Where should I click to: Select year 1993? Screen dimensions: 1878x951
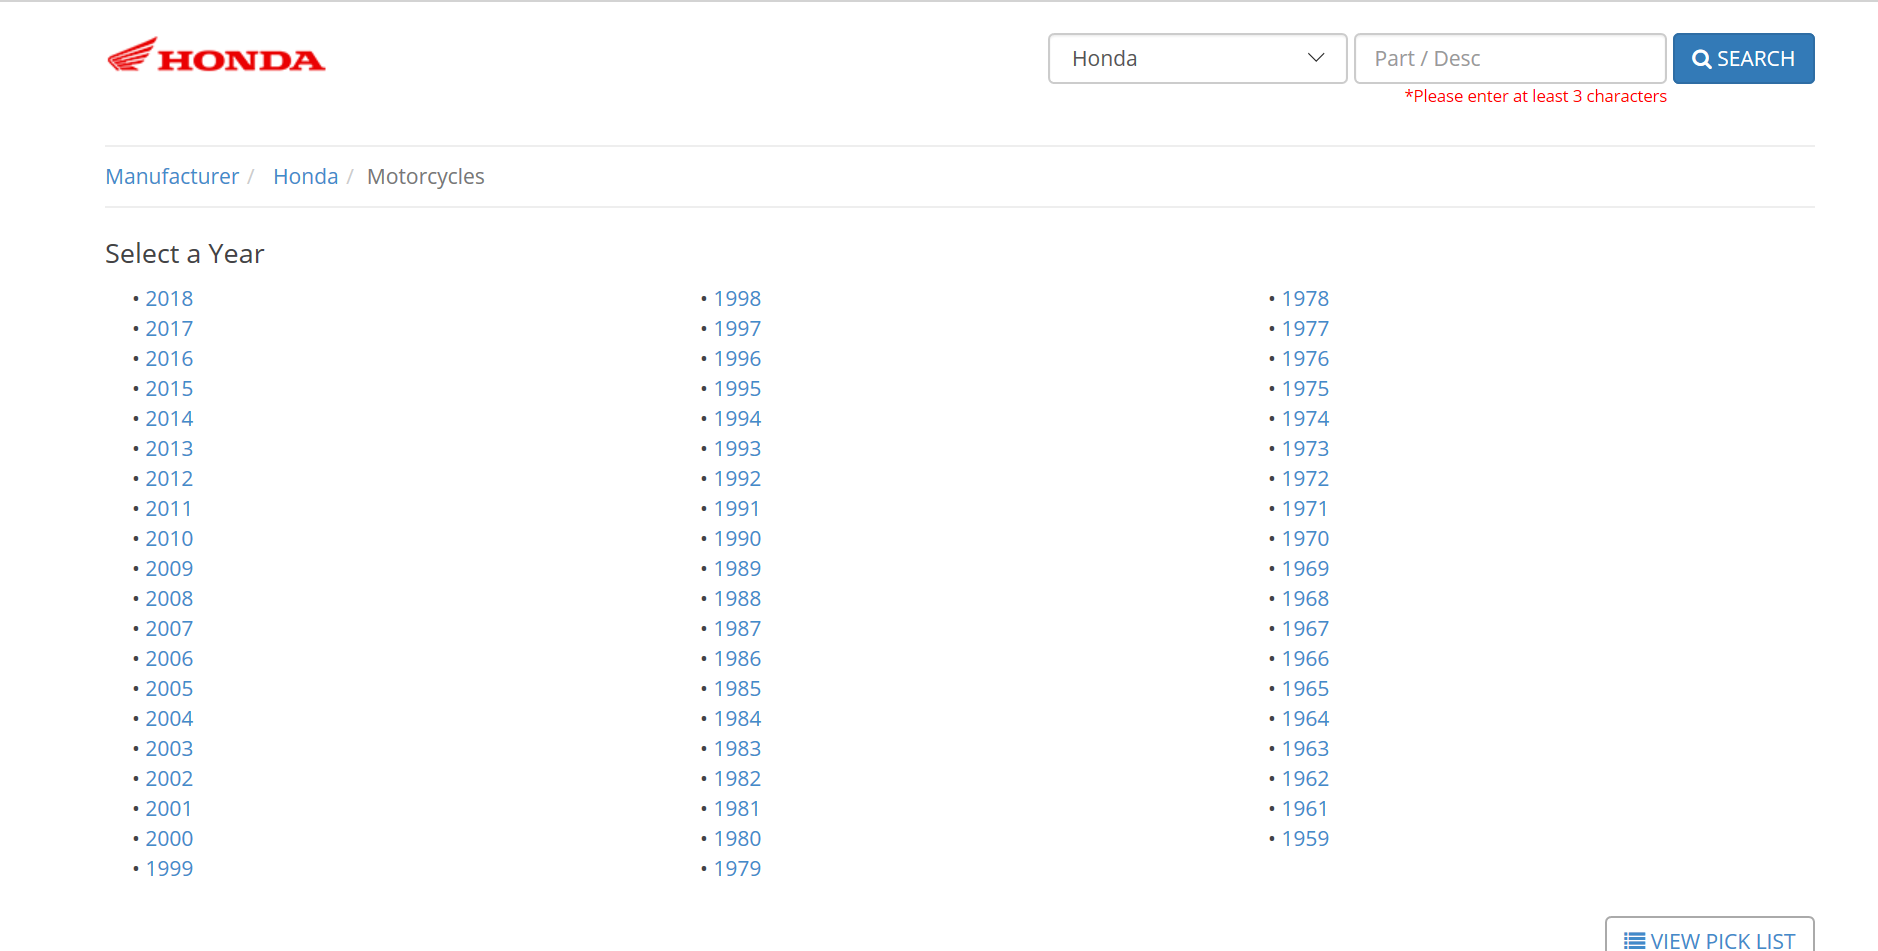point(737,449)
